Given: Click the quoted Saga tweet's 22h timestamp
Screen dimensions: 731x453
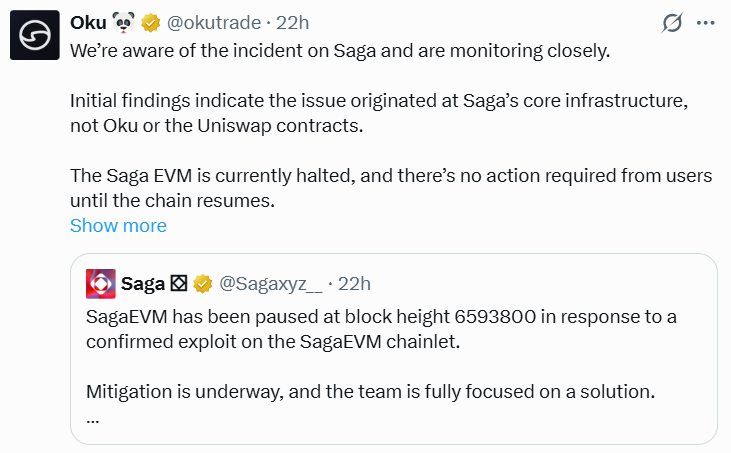Looking at the screenshot, I should pyautogui.click(x=354, y=284).
